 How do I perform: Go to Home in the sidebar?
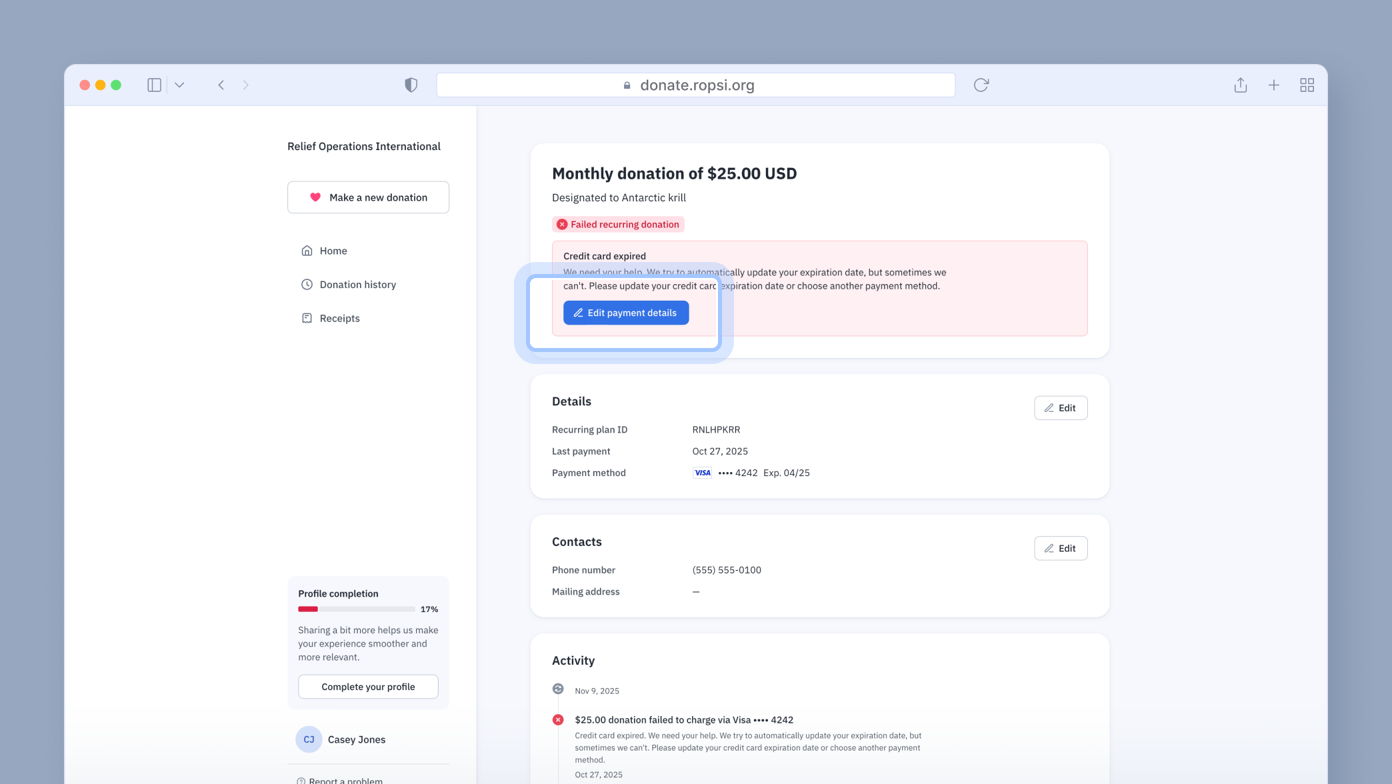333,251
